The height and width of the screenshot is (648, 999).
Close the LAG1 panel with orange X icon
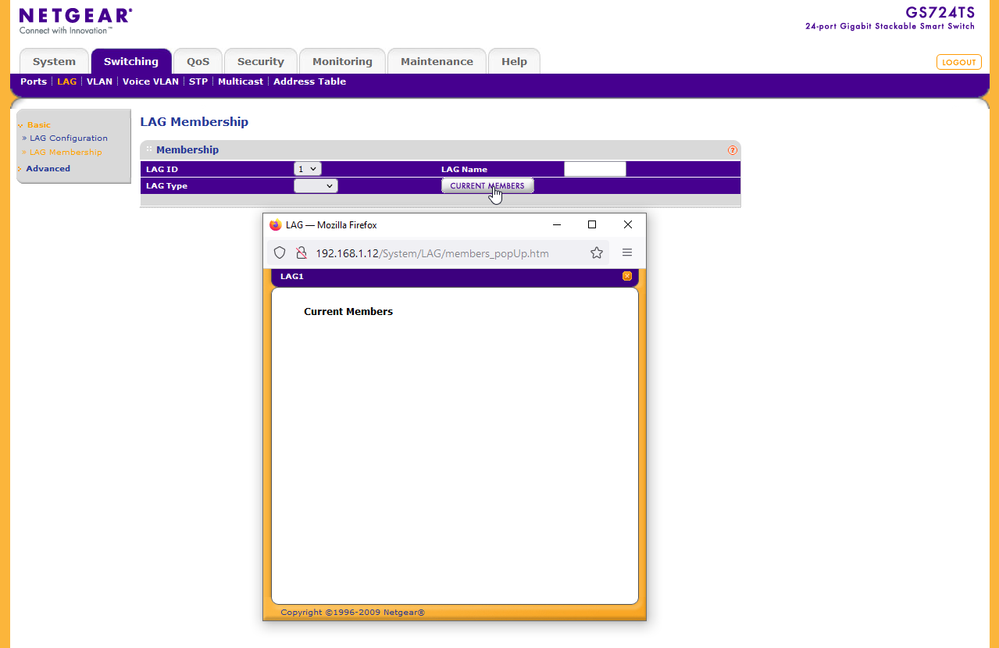[x=627, y=276]
